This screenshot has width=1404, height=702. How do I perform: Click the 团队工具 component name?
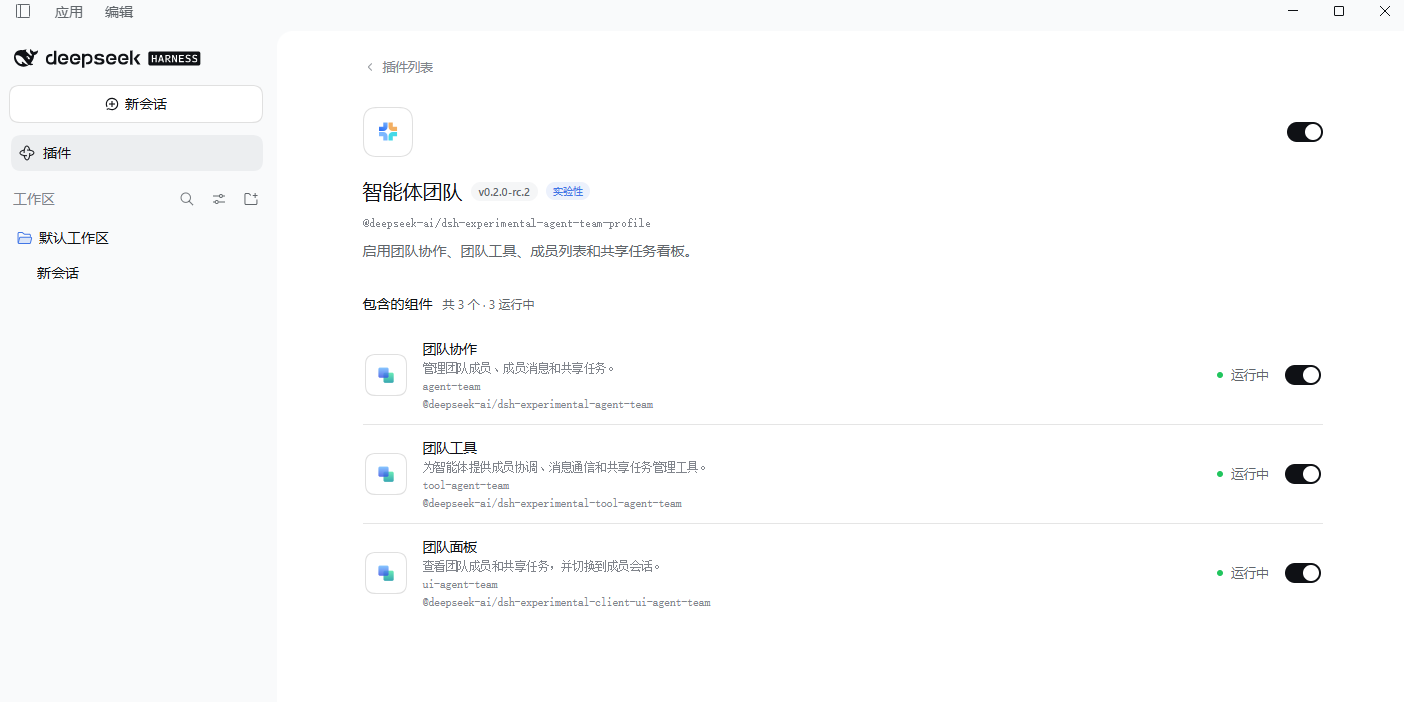click(450, 448)
